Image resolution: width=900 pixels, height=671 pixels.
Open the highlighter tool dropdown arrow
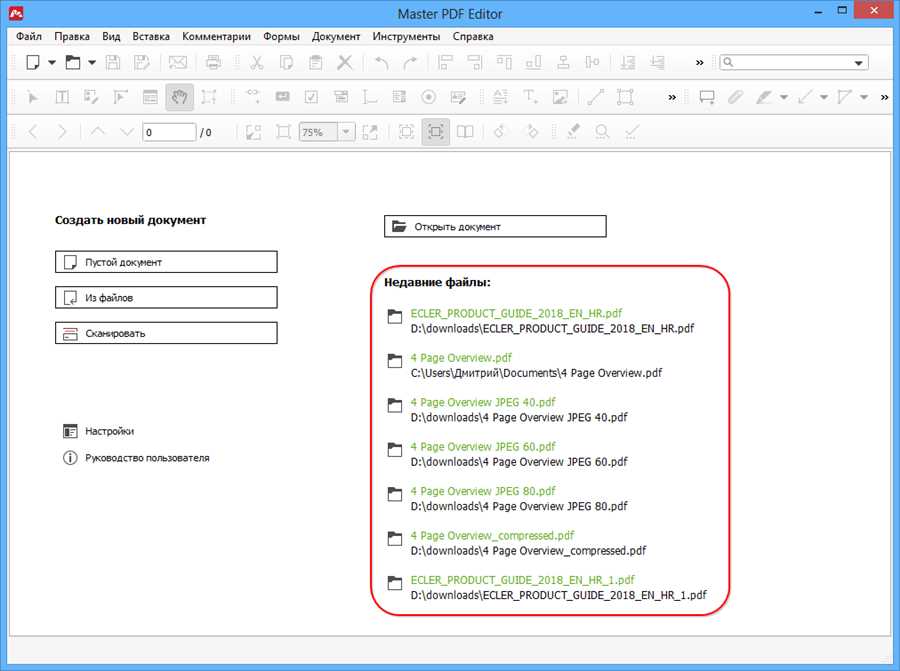pyautogui.click(x=783, y=98)
